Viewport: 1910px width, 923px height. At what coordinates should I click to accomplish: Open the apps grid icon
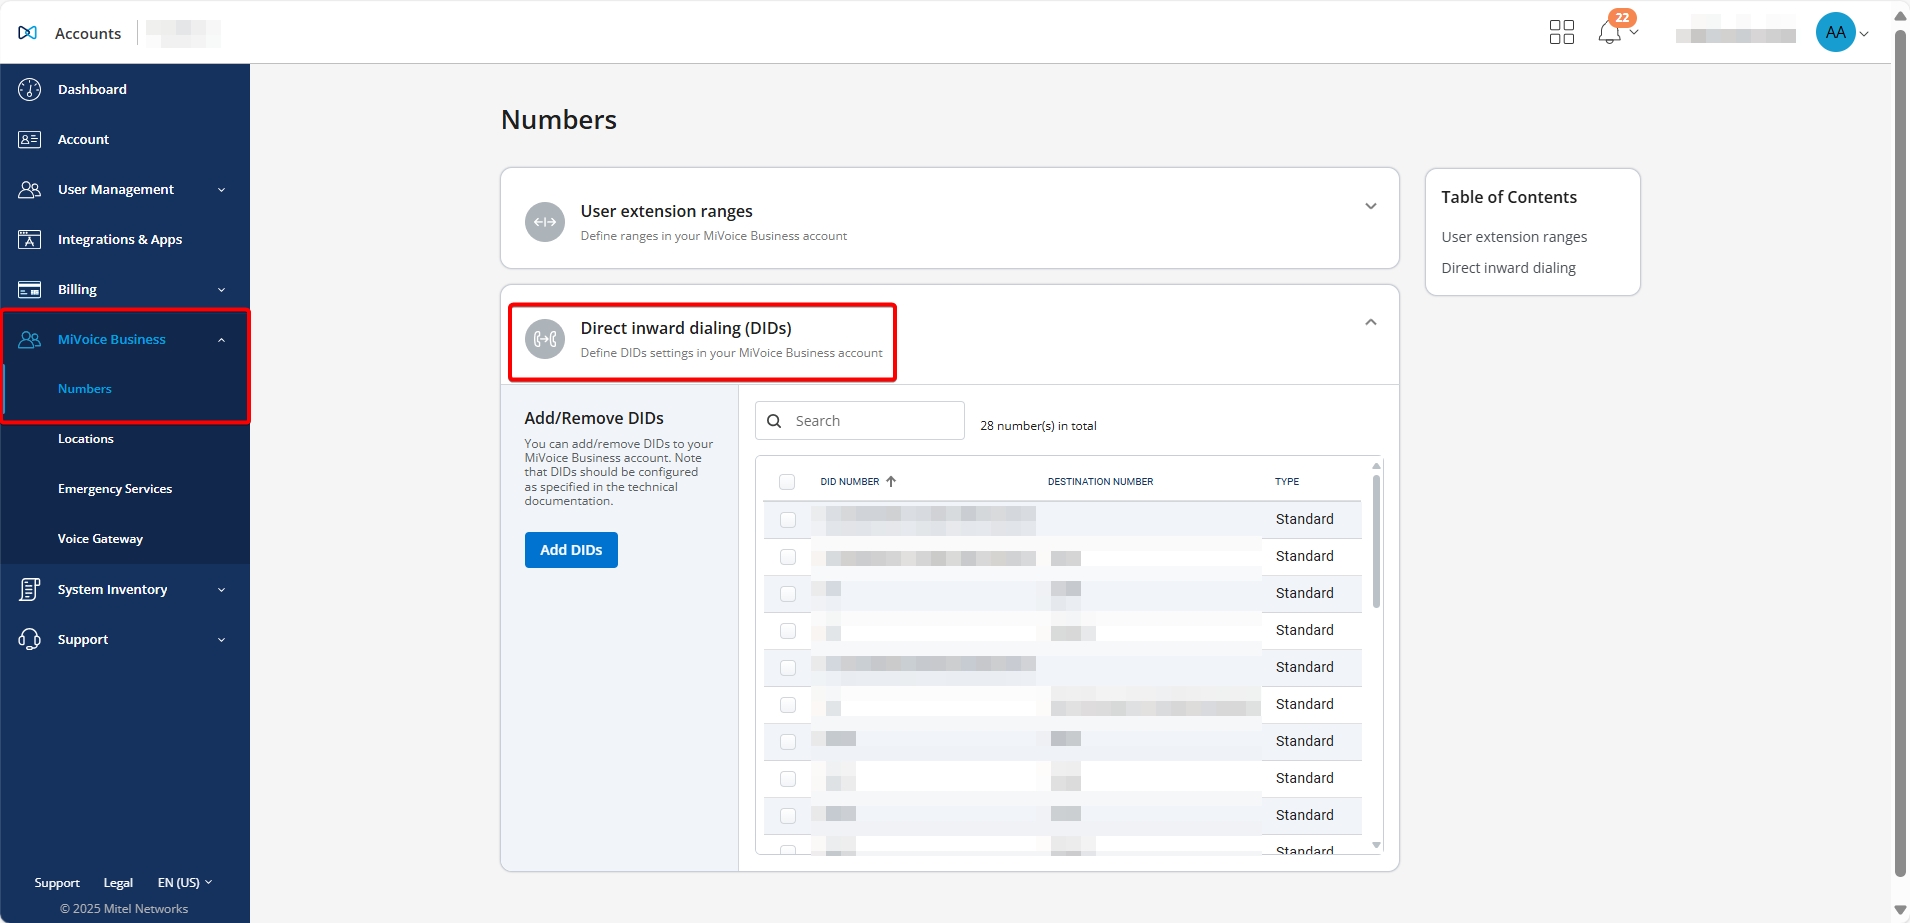click(x=1561, y=32)
